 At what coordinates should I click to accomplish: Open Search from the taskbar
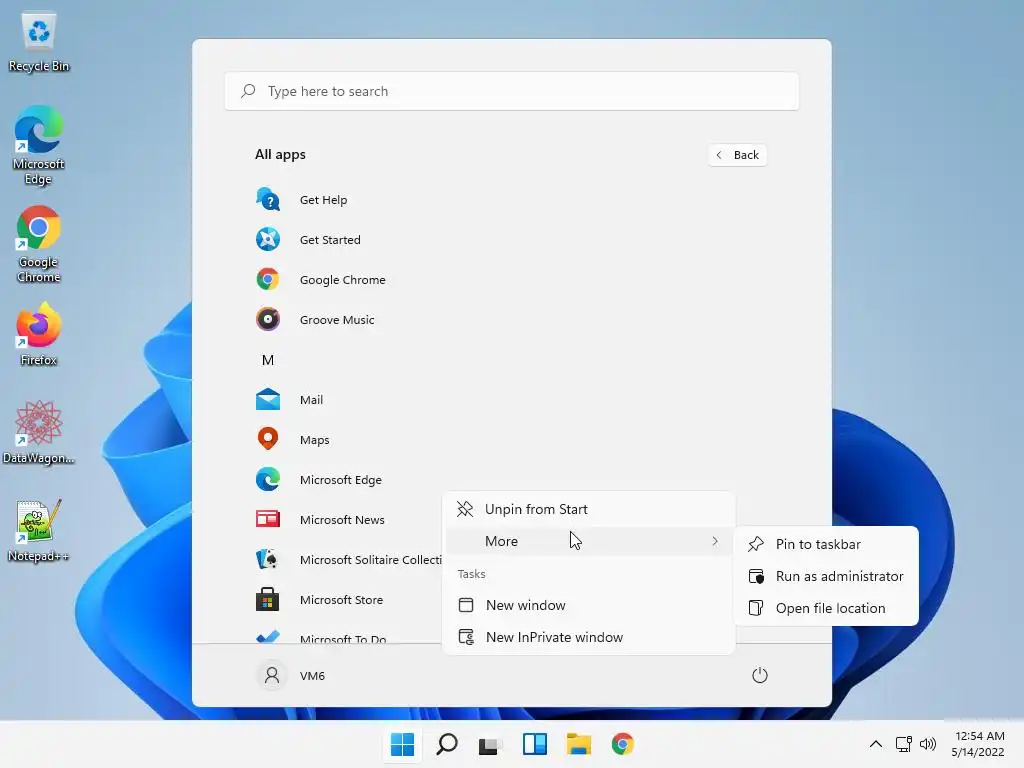coord(447,744)
